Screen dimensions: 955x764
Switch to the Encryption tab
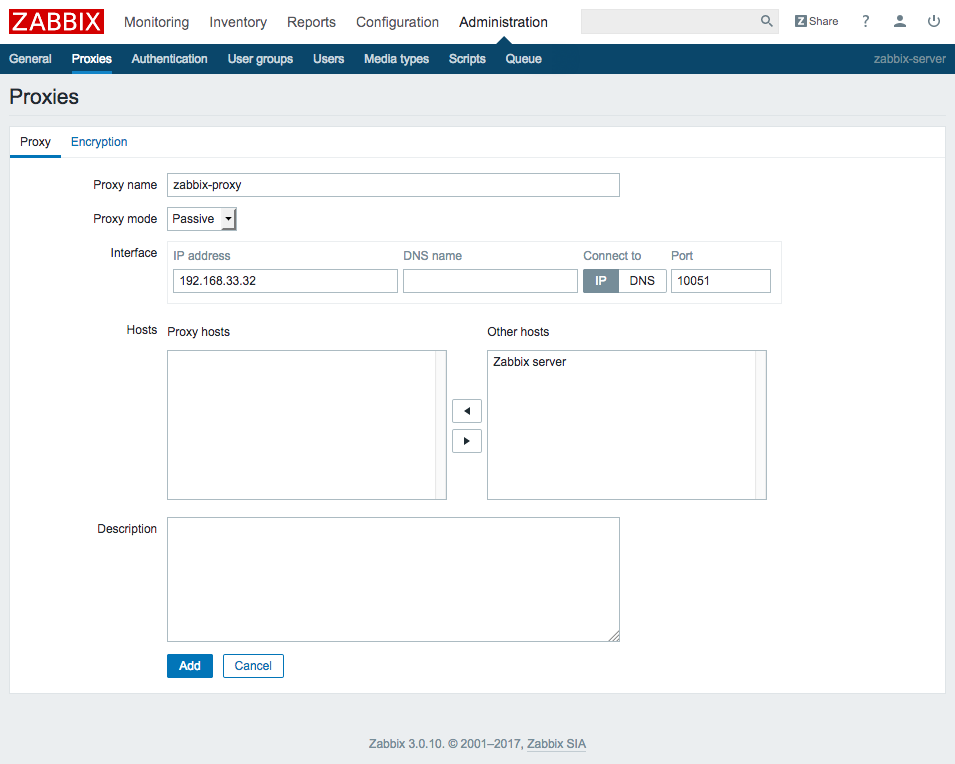pyautogui.click(x=99, y=142)
